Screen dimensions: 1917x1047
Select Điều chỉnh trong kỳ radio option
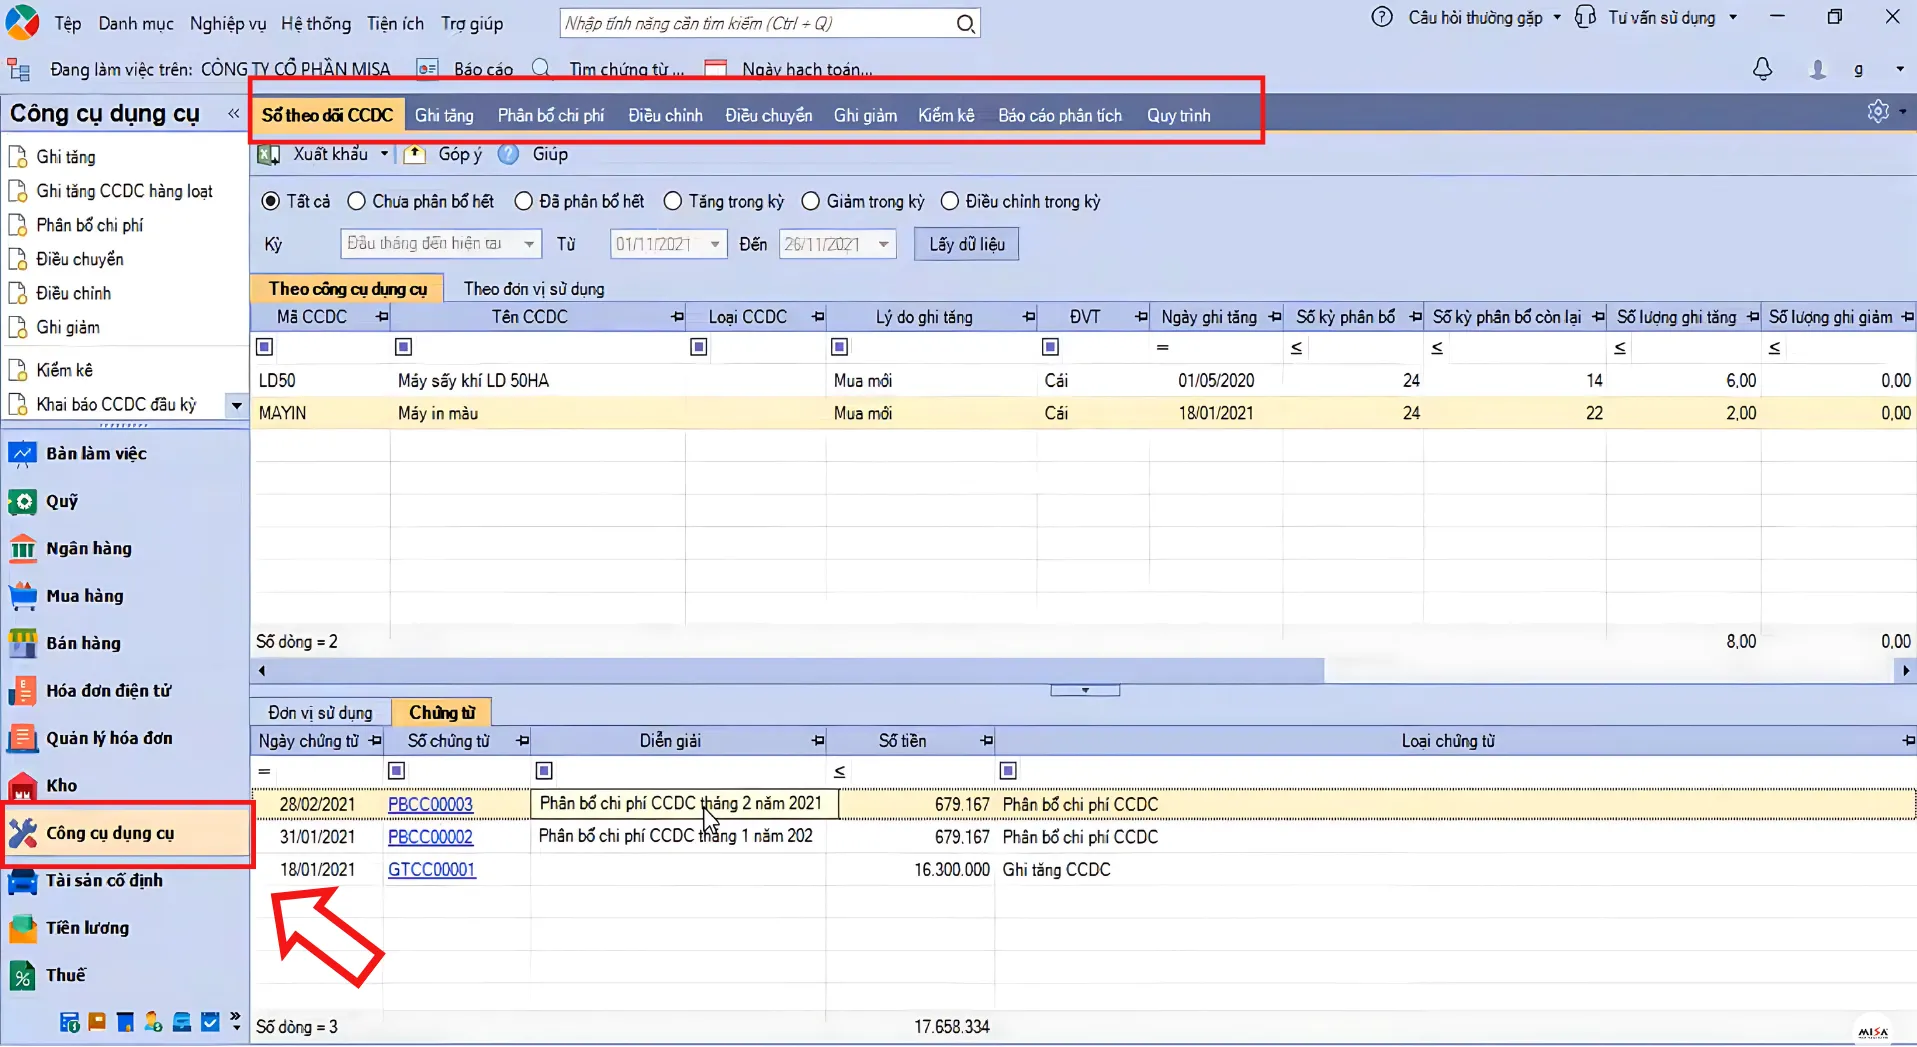(950, 201)
